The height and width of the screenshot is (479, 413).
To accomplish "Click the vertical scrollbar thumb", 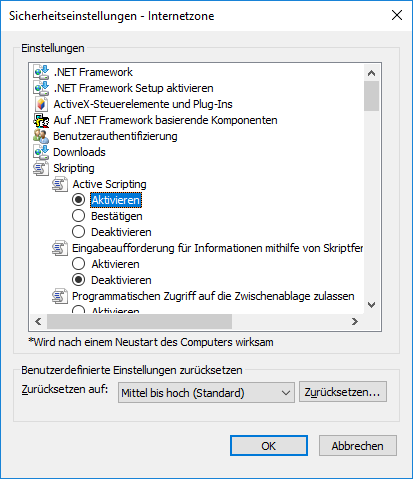I will coord(371,96).
